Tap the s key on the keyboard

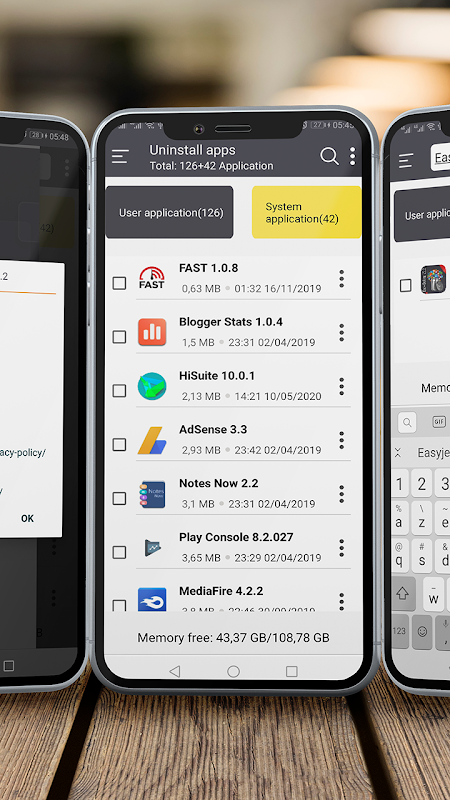pos(422,556)
